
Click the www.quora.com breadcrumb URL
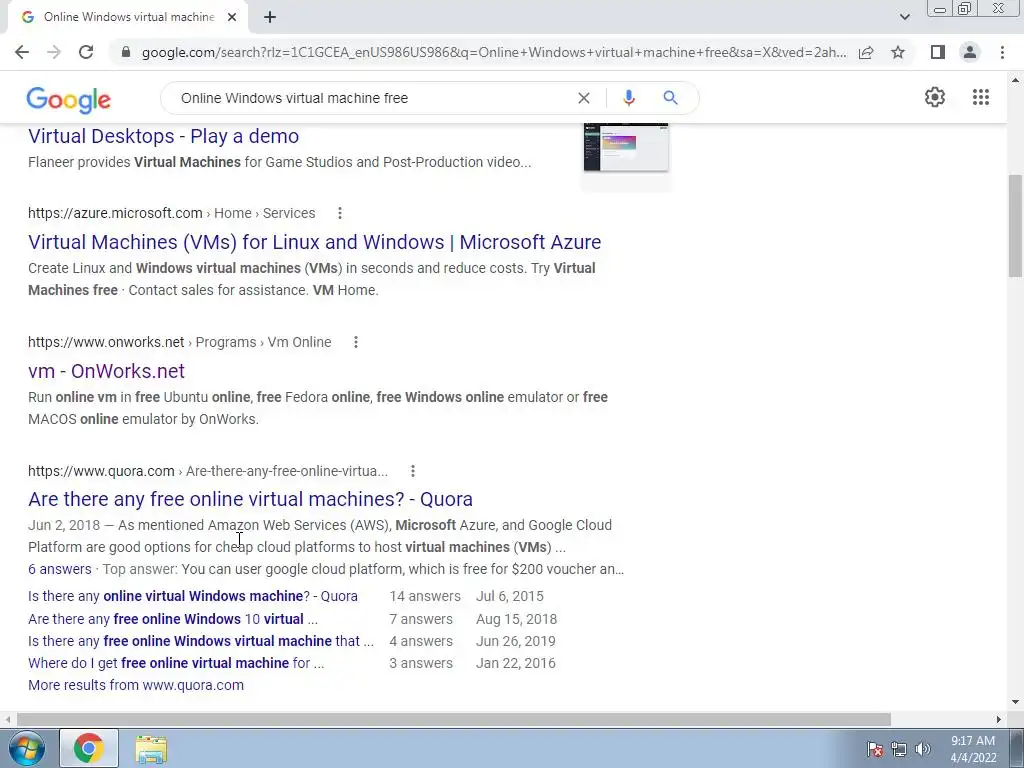point(208,471)
